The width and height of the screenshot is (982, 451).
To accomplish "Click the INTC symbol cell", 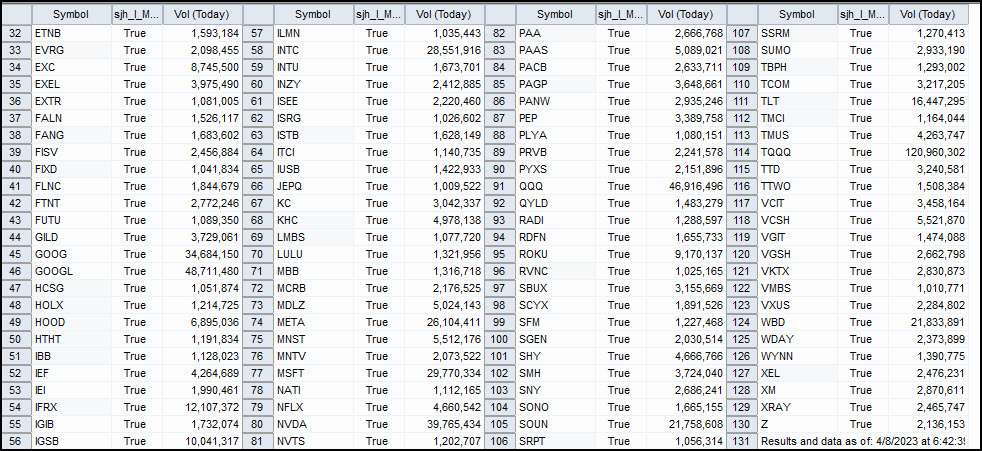I will (313, 50).
